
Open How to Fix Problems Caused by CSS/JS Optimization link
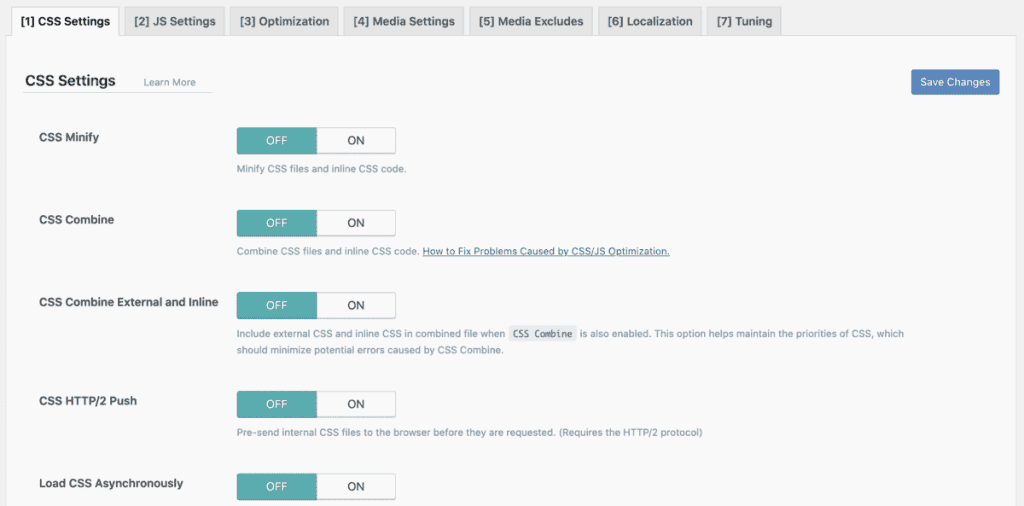coord(546,251)
